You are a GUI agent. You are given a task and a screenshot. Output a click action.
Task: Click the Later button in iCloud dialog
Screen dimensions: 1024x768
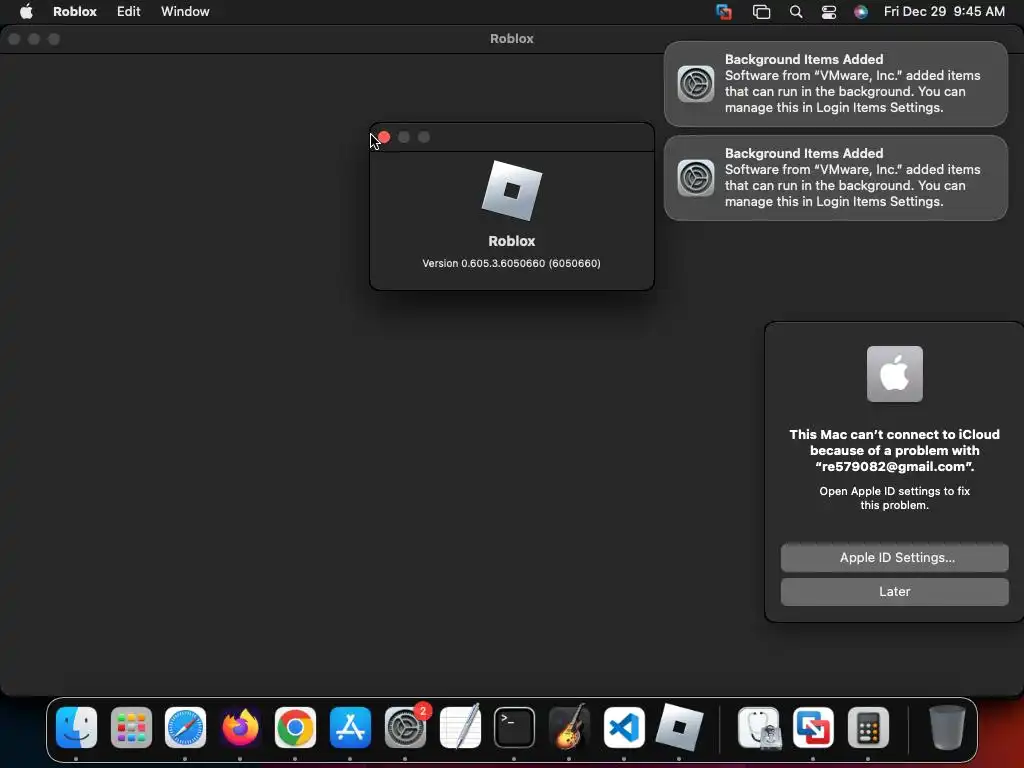[x=895, y=591]
